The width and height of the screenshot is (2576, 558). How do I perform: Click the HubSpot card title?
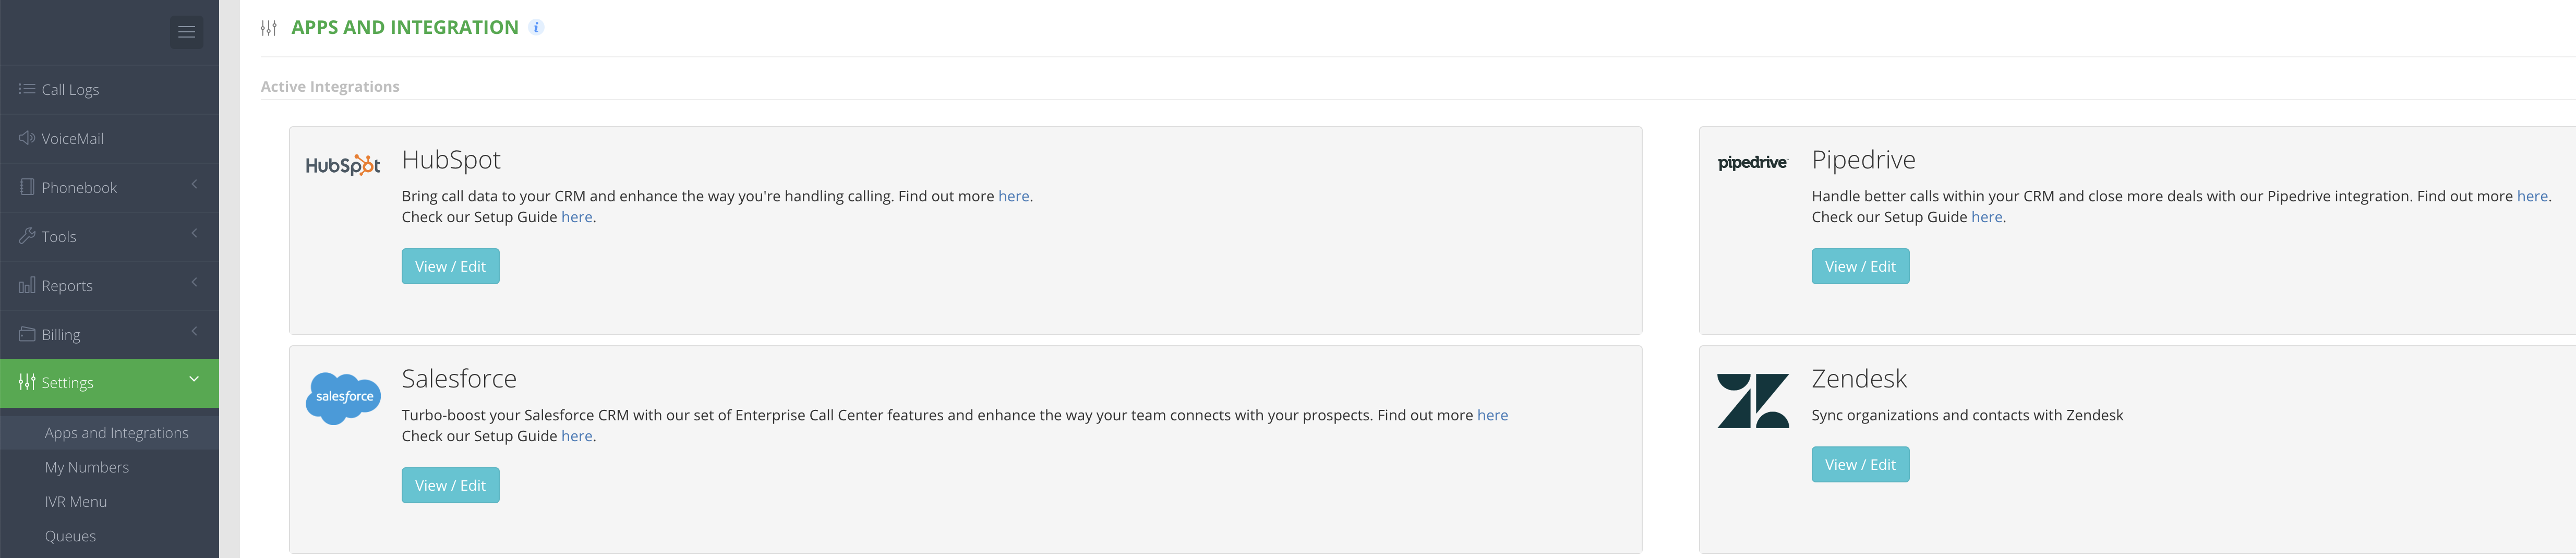point(451,160)
